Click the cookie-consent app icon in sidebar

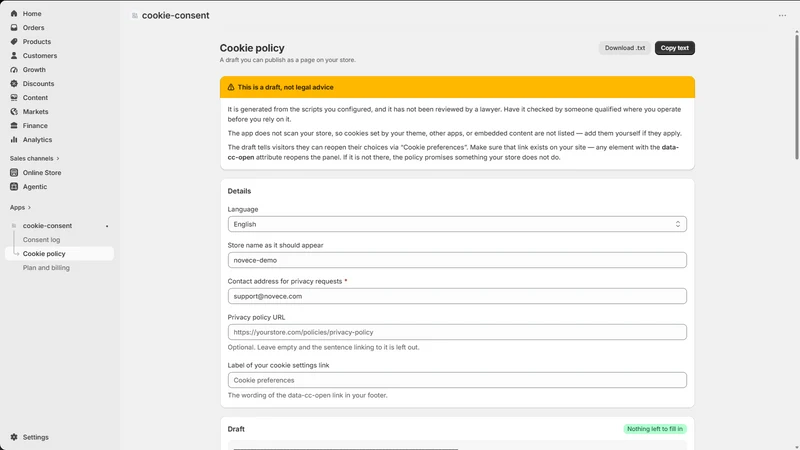point(14,226)
